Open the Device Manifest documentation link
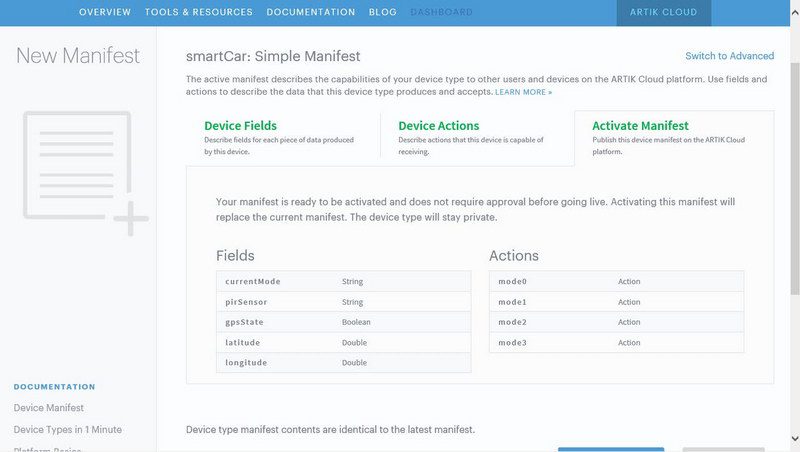800x452 pixels. click(x=48, y=408)
